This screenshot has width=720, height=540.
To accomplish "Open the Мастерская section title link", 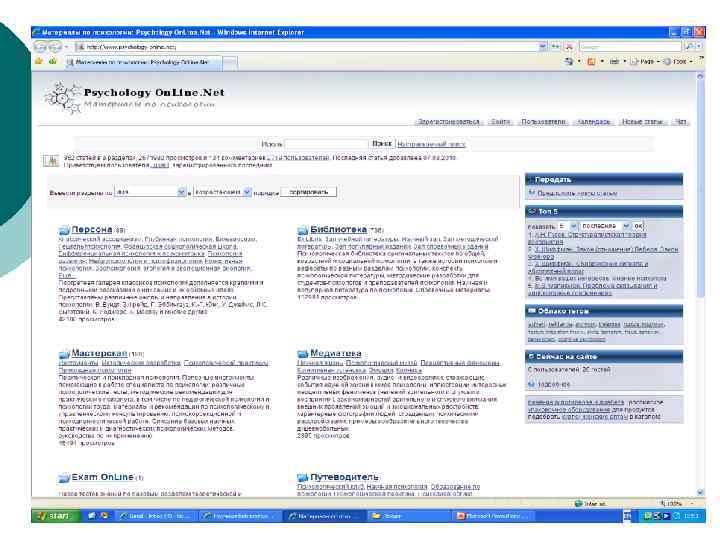I will (x=99, y=353).
